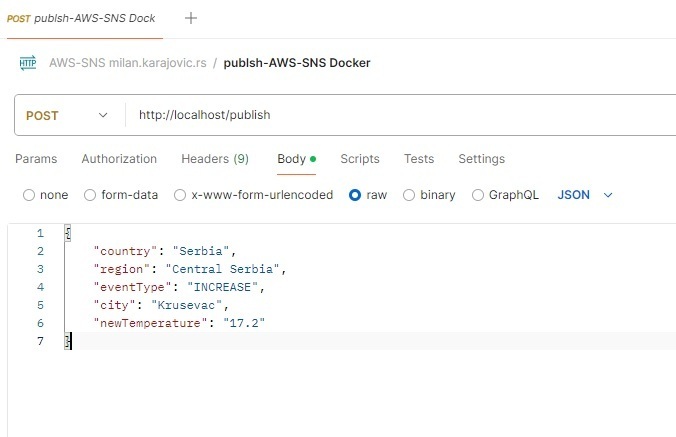The width and height of the screenshot is (676, 437).
Task: Open a new request tab with plus icon
Action: click(191, 18)
